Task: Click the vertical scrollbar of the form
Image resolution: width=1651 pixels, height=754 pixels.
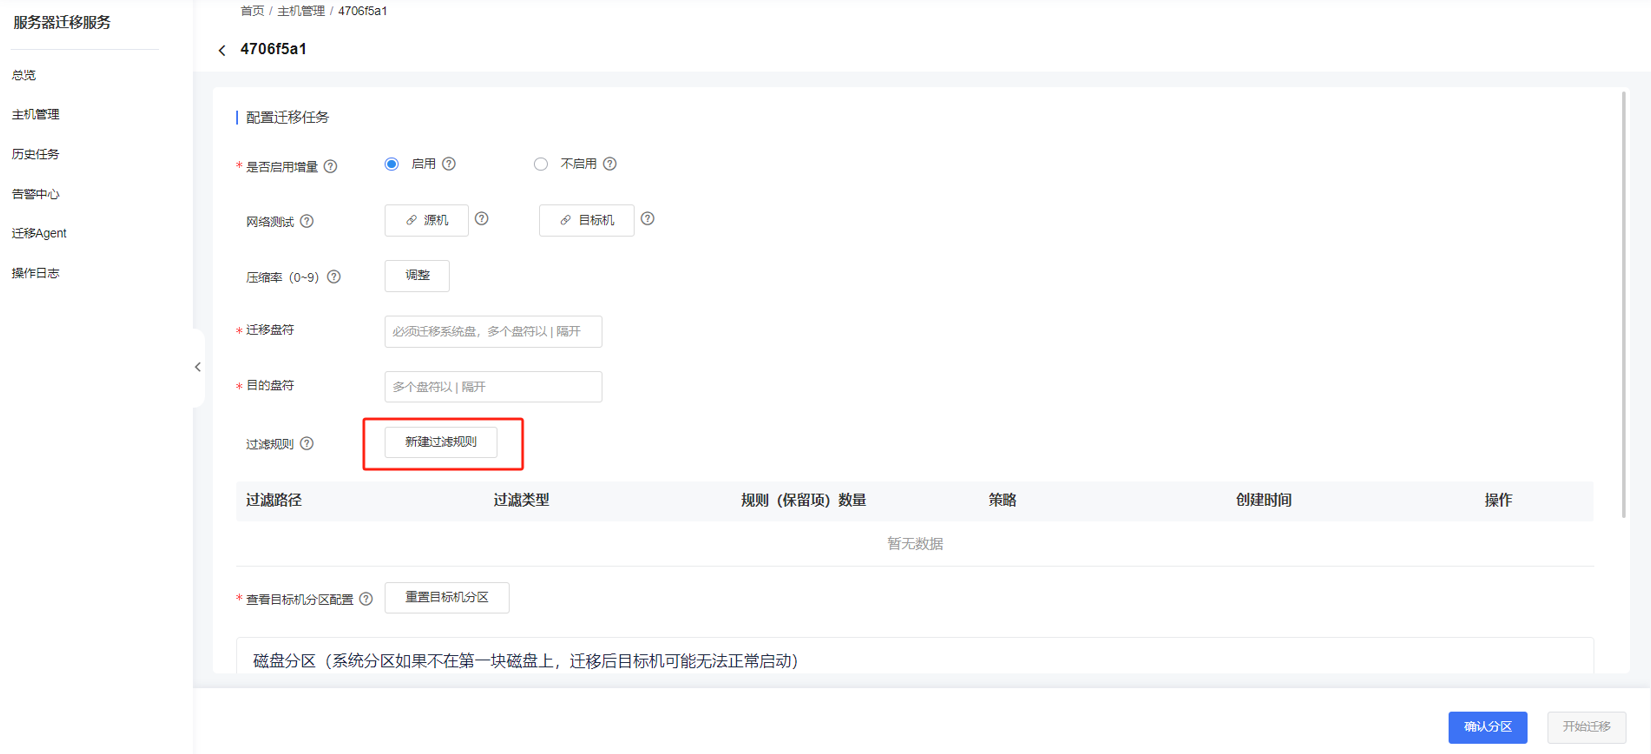Action: (x=1624, y=304)
